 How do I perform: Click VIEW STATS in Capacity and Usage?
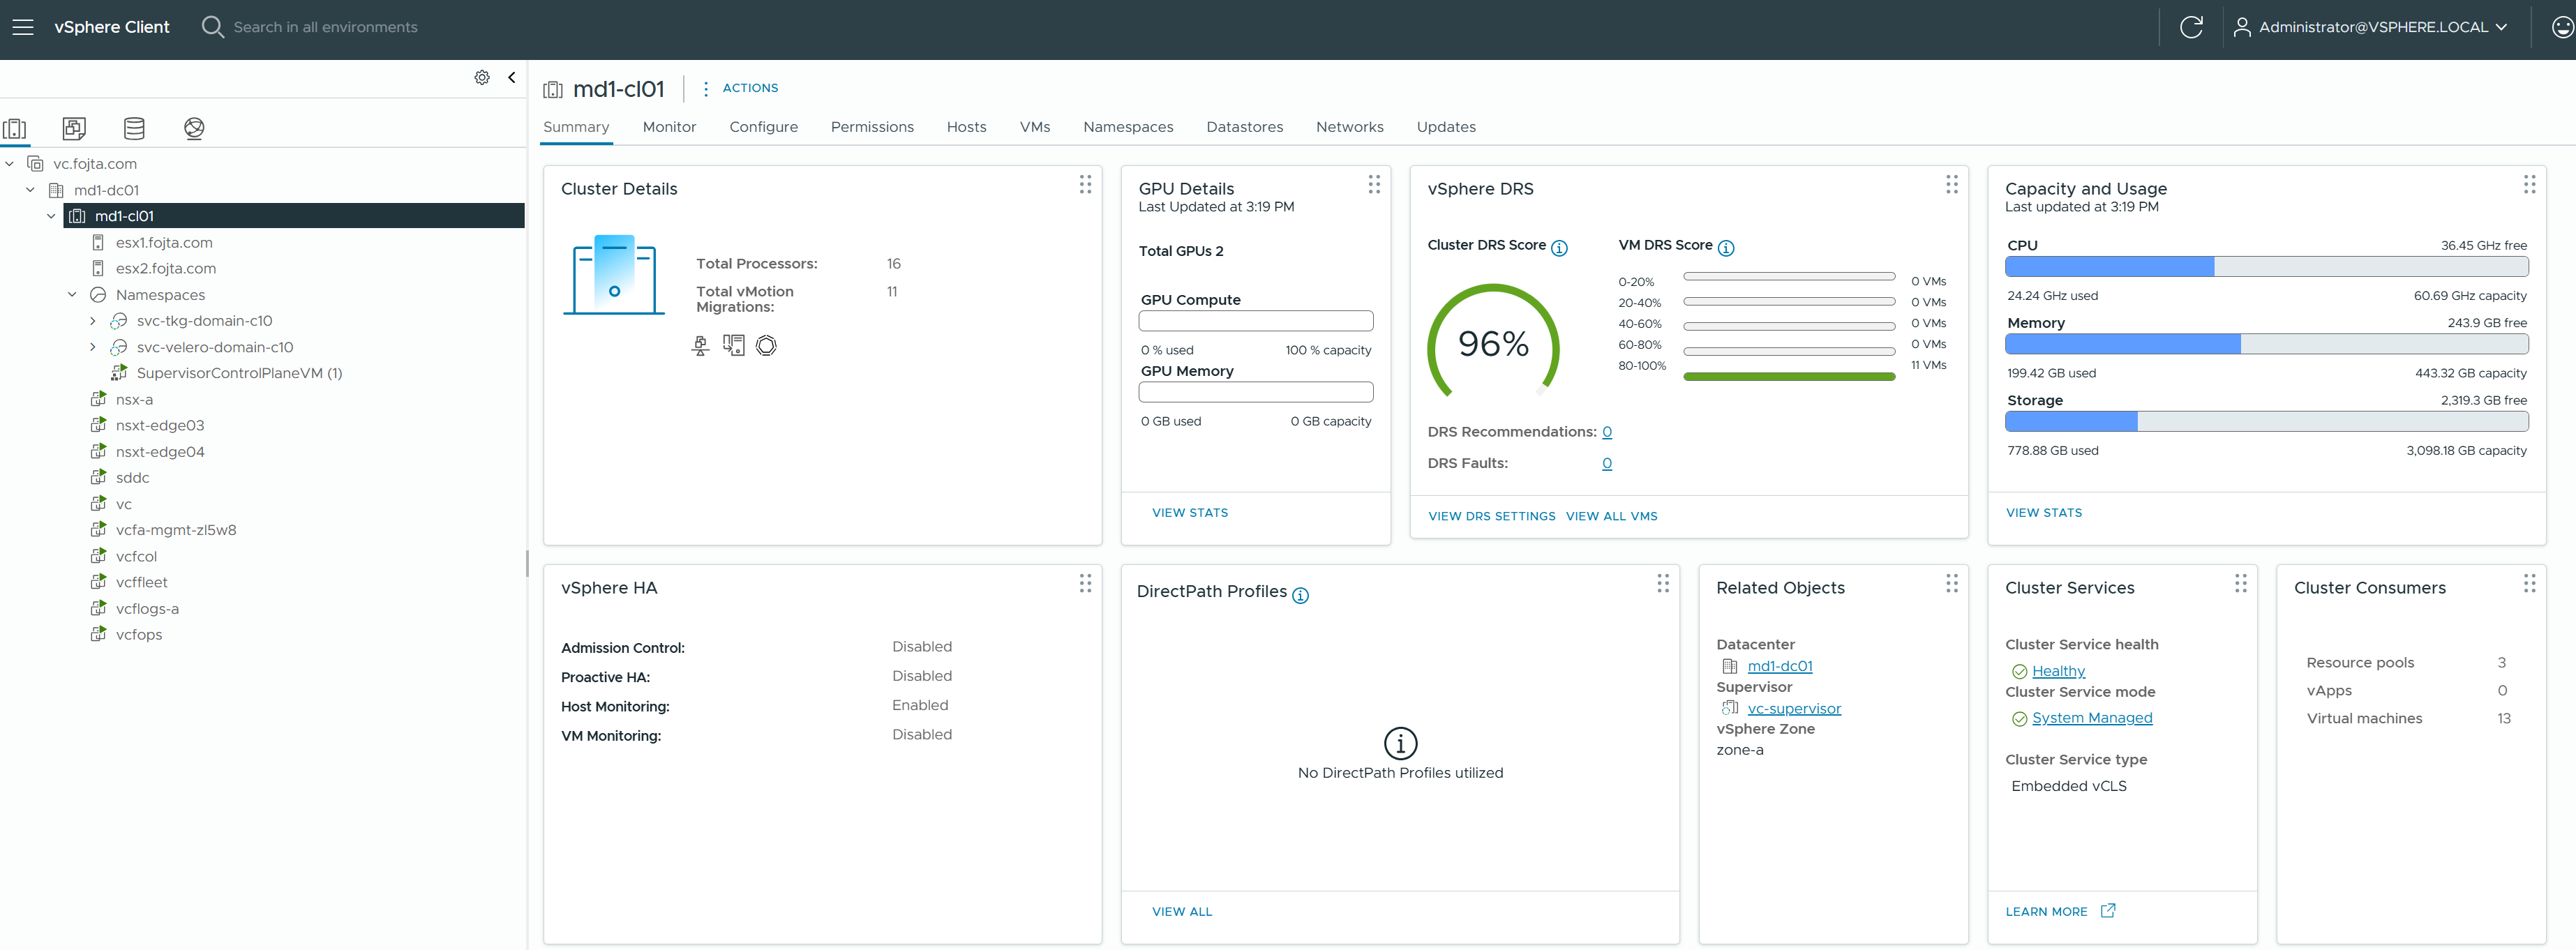click(x=2044, y=513)
